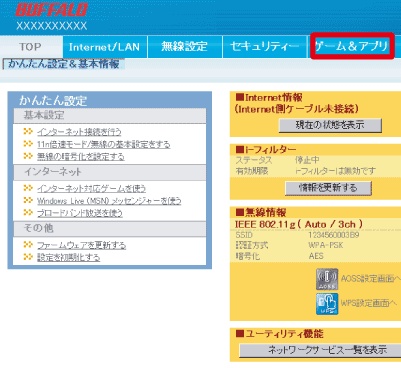Click arrow icon beside インターネット接続を行う

click(28, 131)
